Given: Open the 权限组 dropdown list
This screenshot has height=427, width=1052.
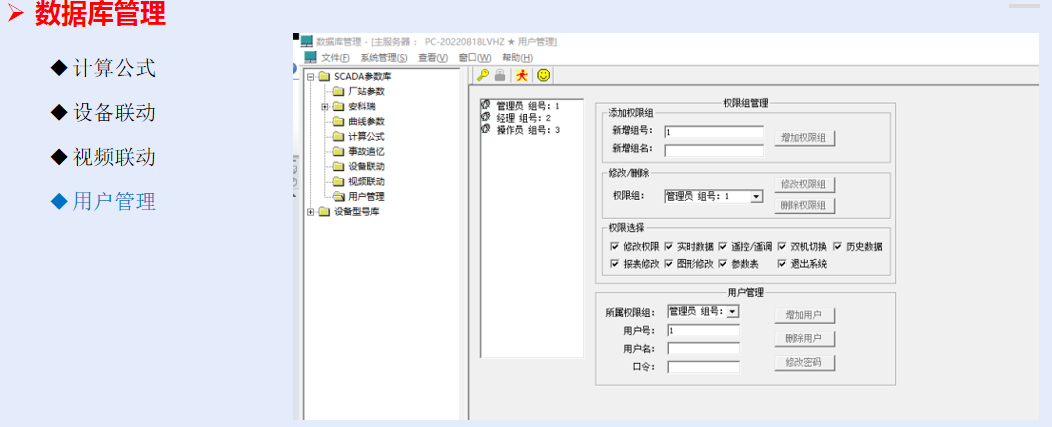Looking at the screenshot, I should (x=757, y=197).
